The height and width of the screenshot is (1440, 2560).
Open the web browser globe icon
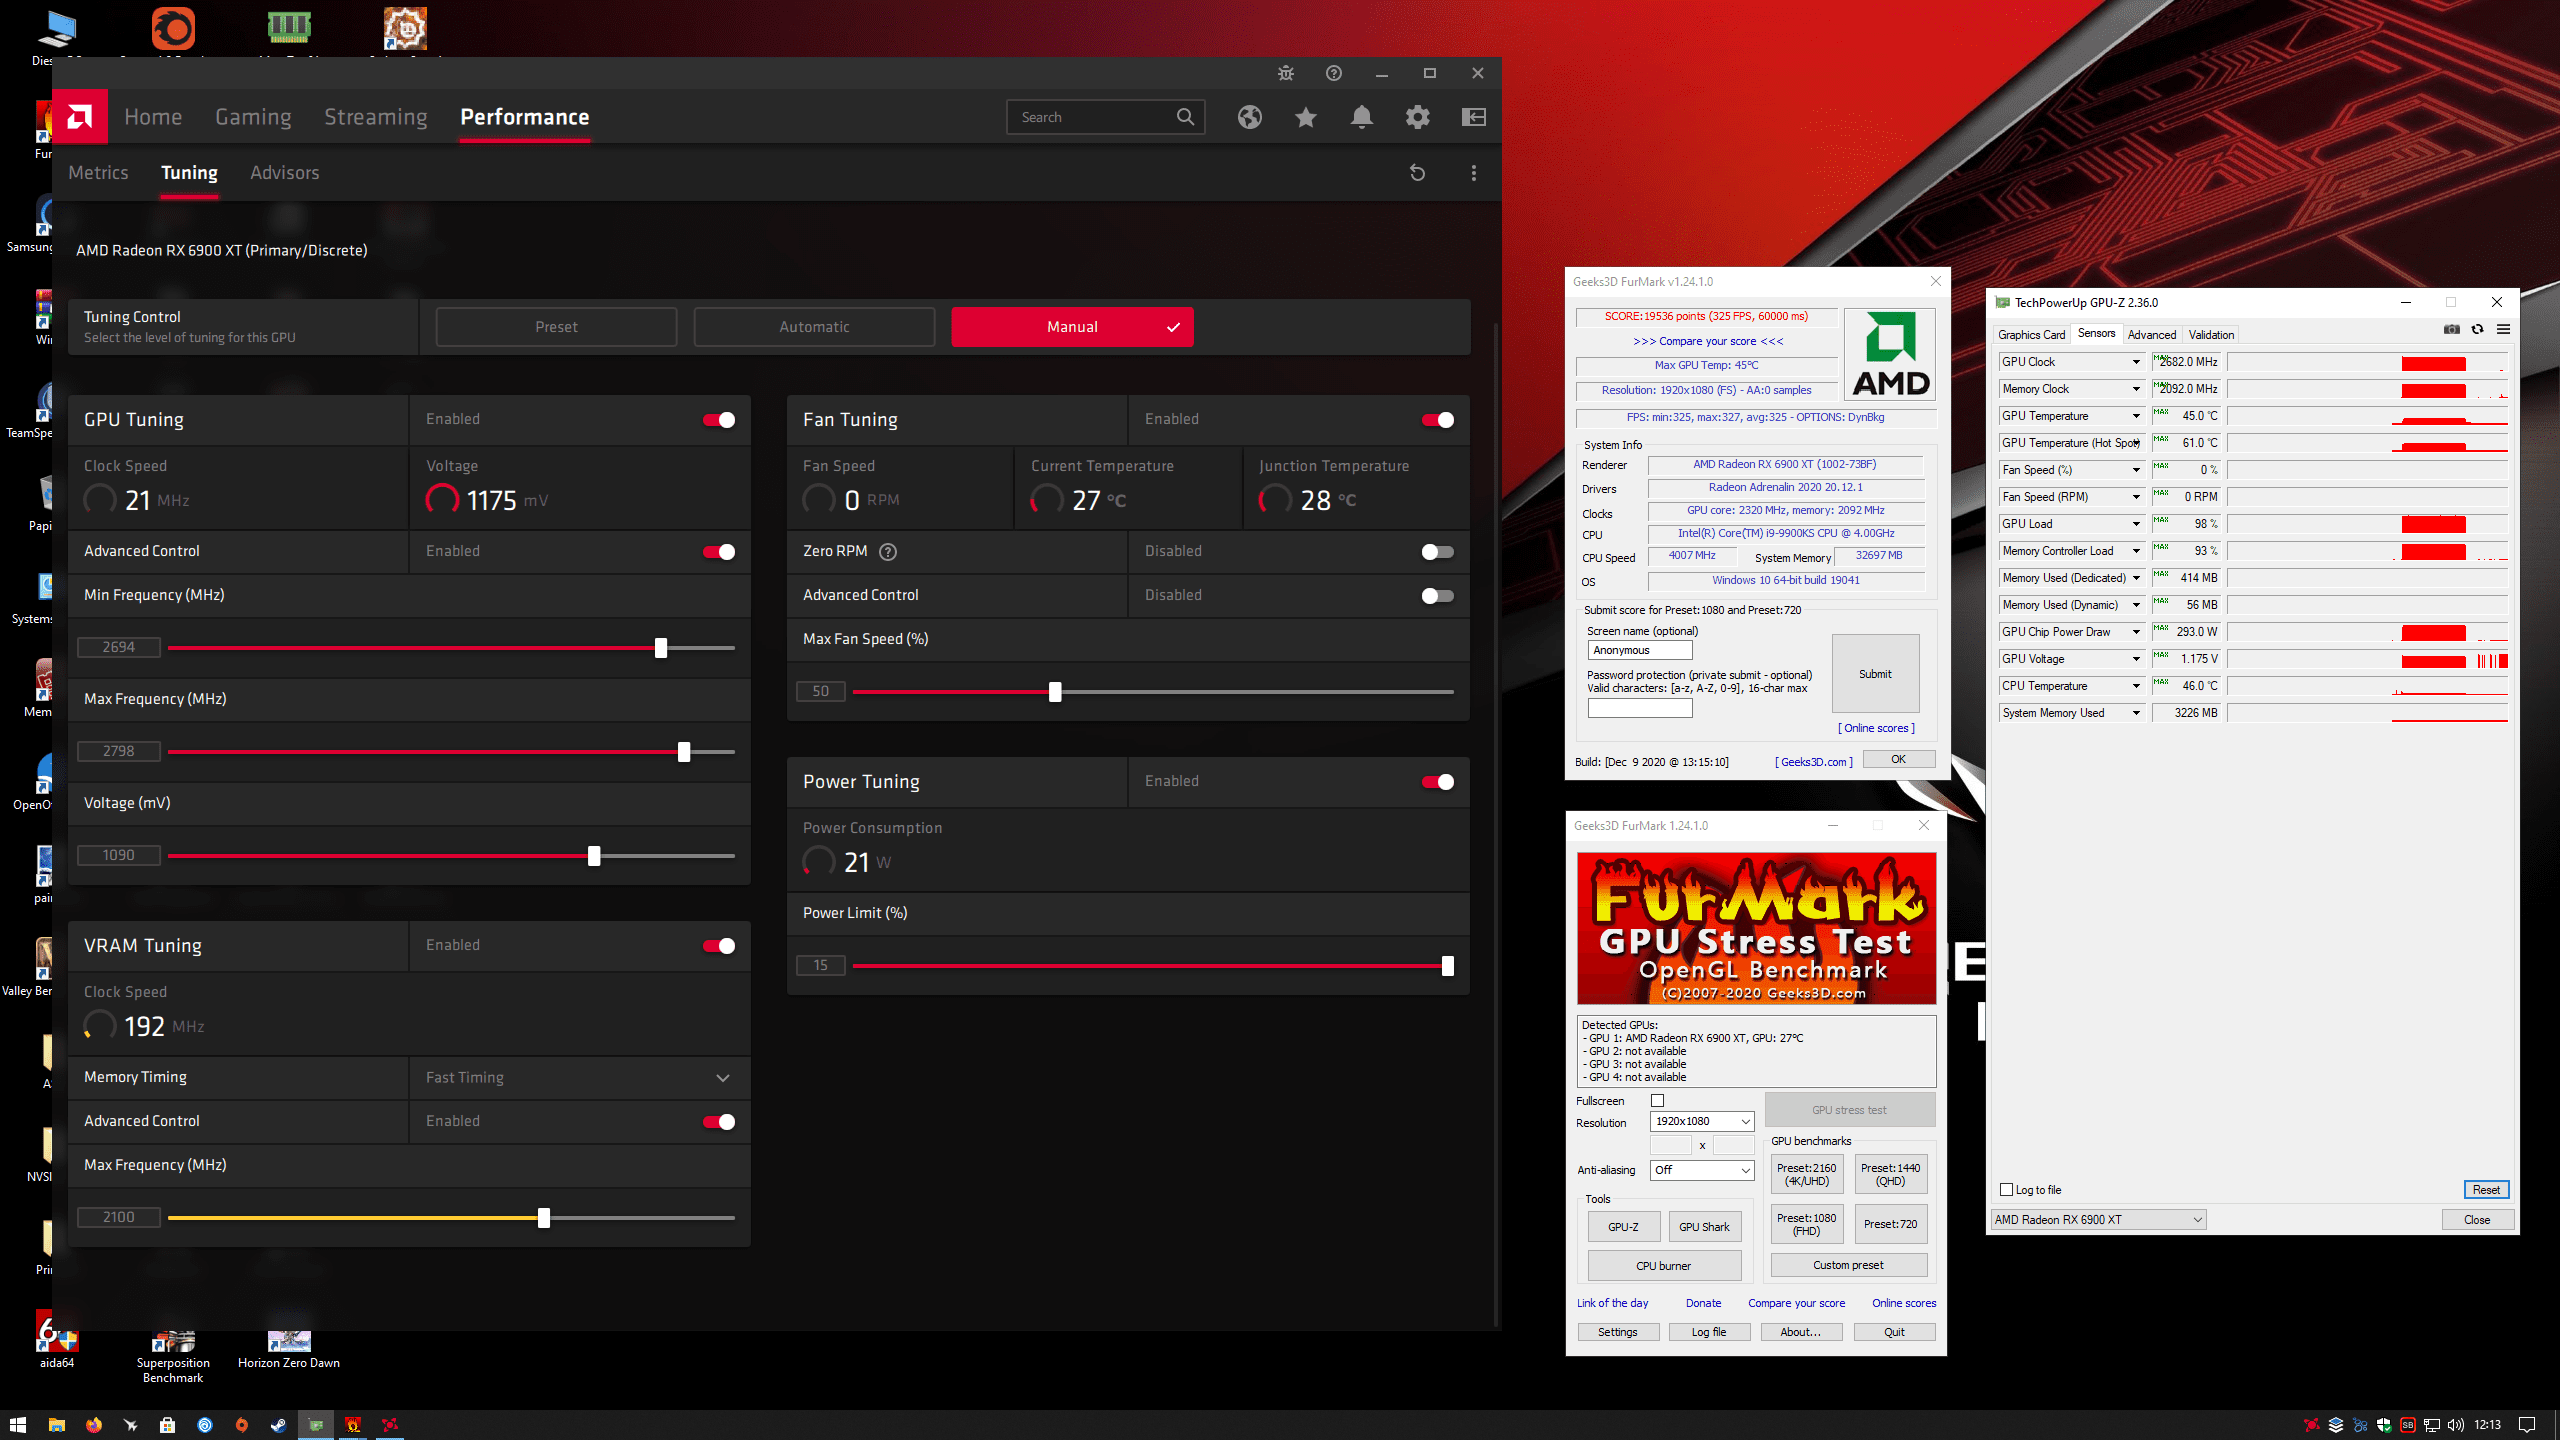[x=1250, y=117]
